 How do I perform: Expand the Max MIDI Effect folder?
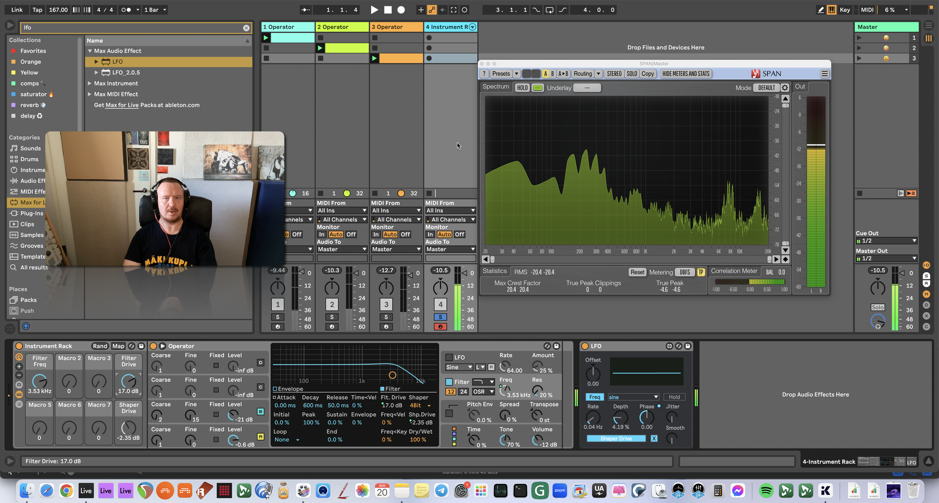click(x=90, y=94)
